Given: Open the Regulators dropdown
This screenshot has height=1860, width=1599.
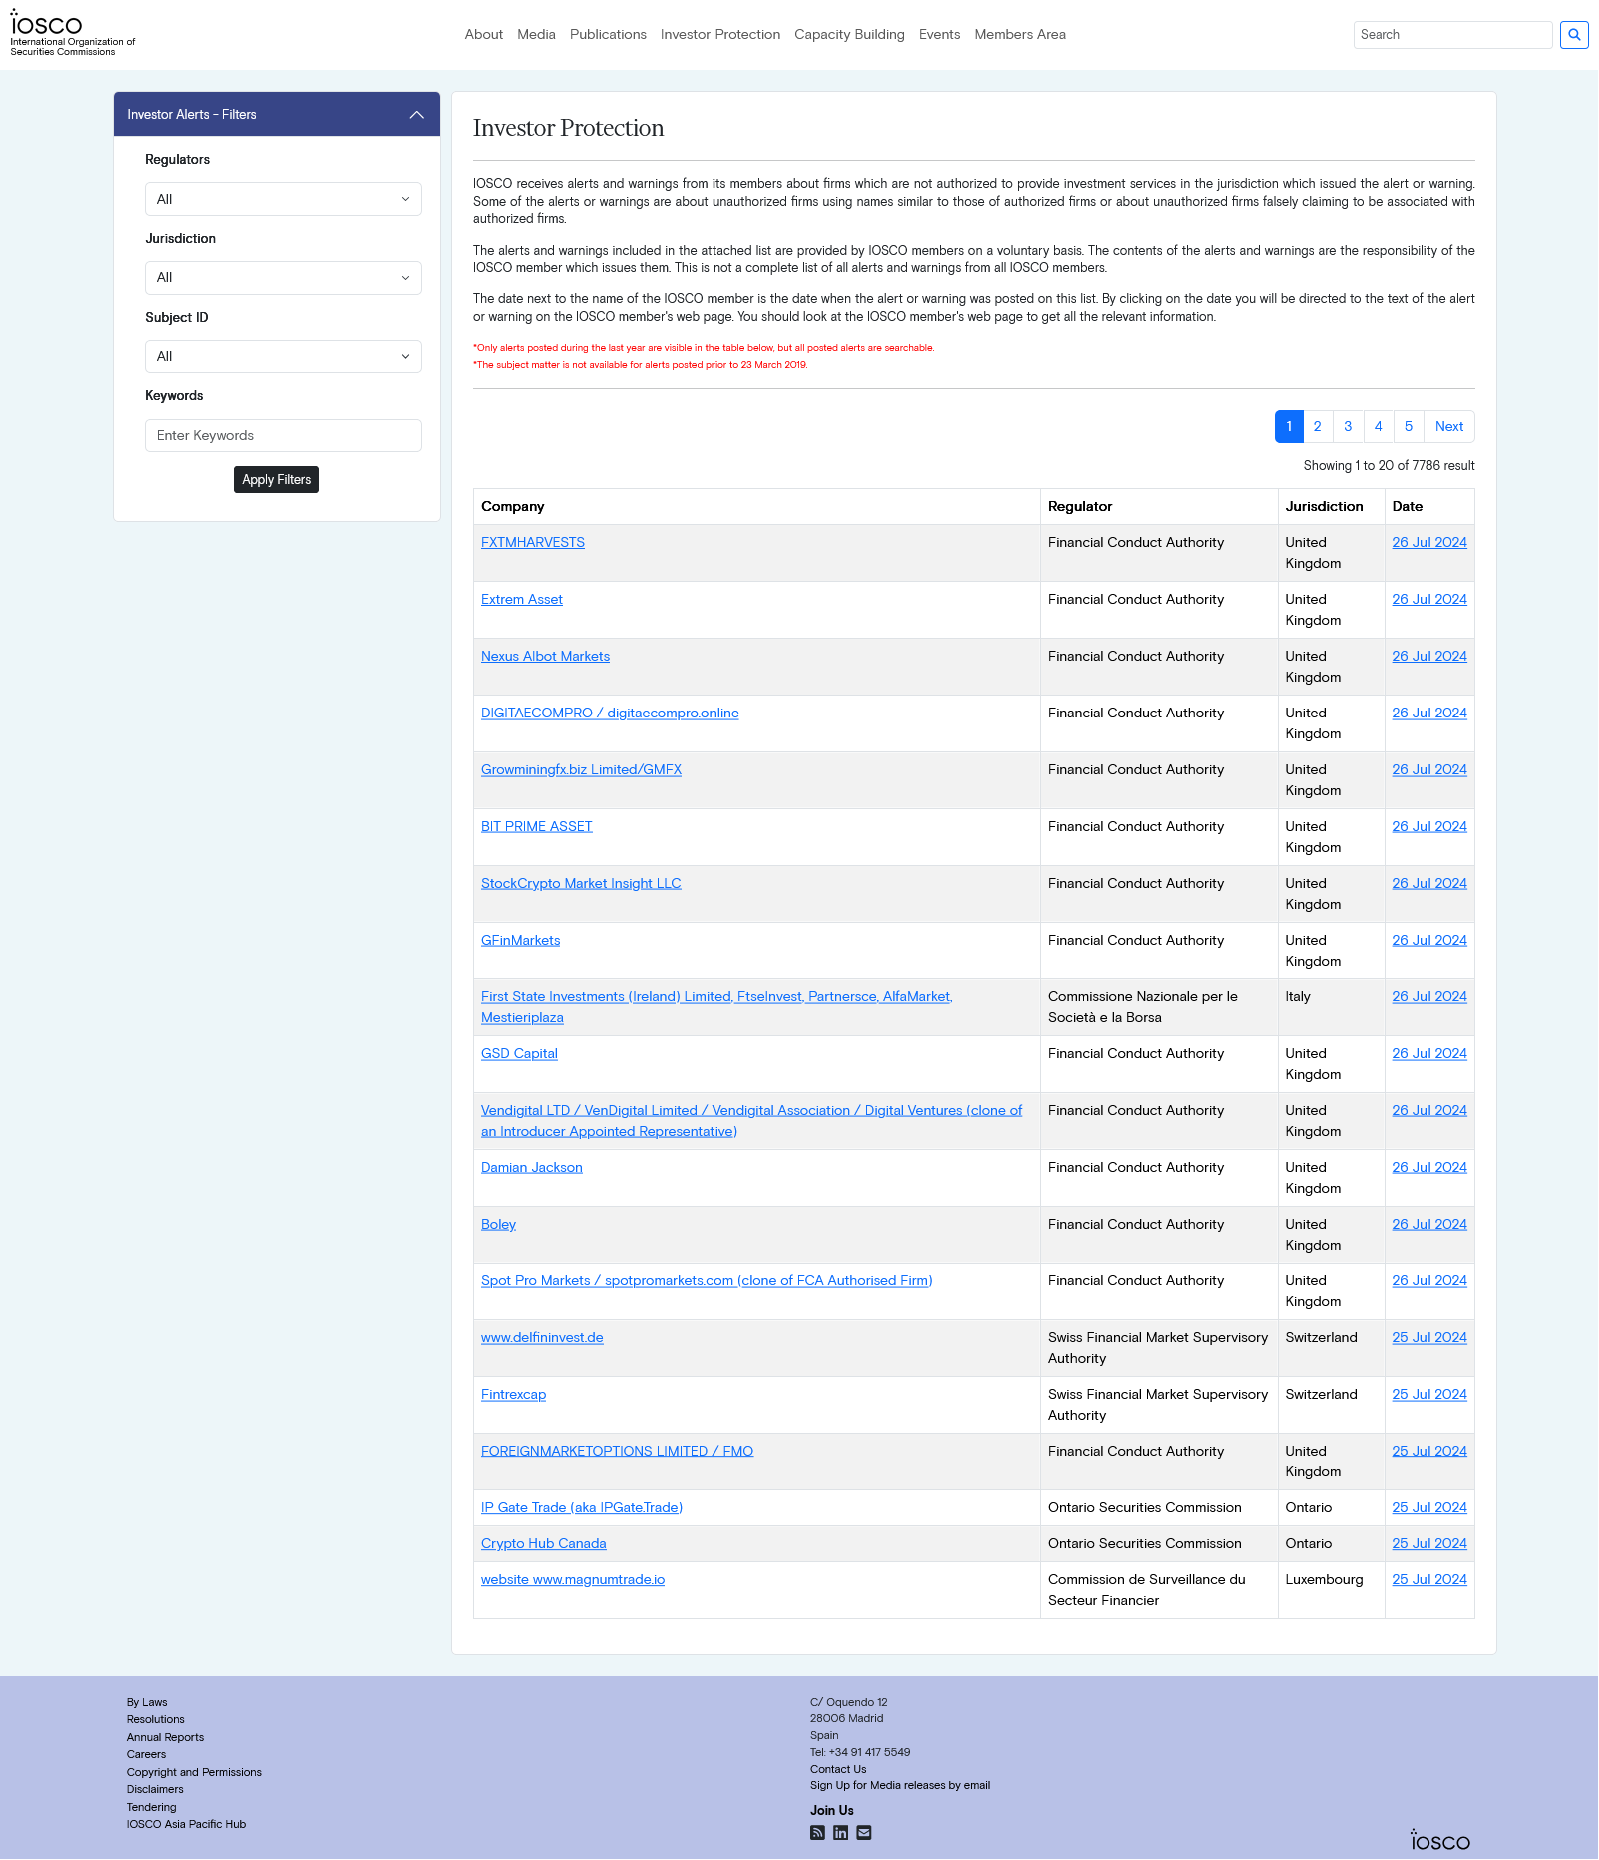Looking at the screenshot, I should (283, 199).
